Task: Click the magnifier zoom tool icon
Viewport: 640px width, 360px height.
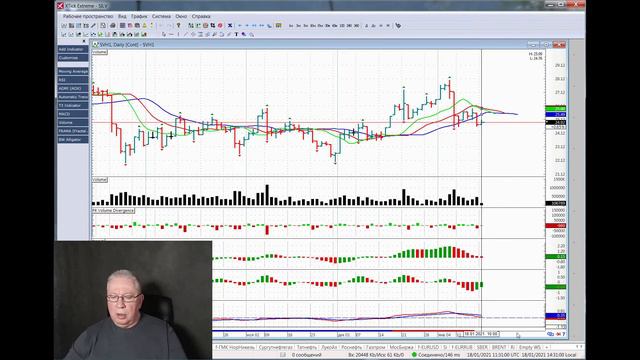Action: click(251, 35)
